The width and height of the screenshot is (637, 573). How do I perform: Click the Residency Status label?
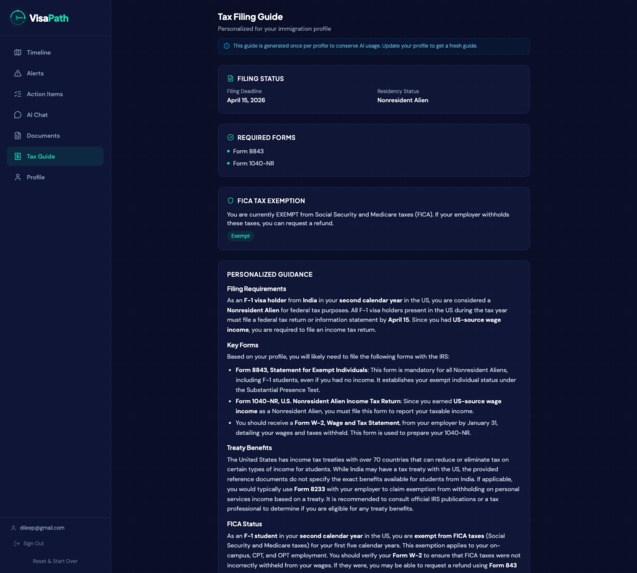398,91
